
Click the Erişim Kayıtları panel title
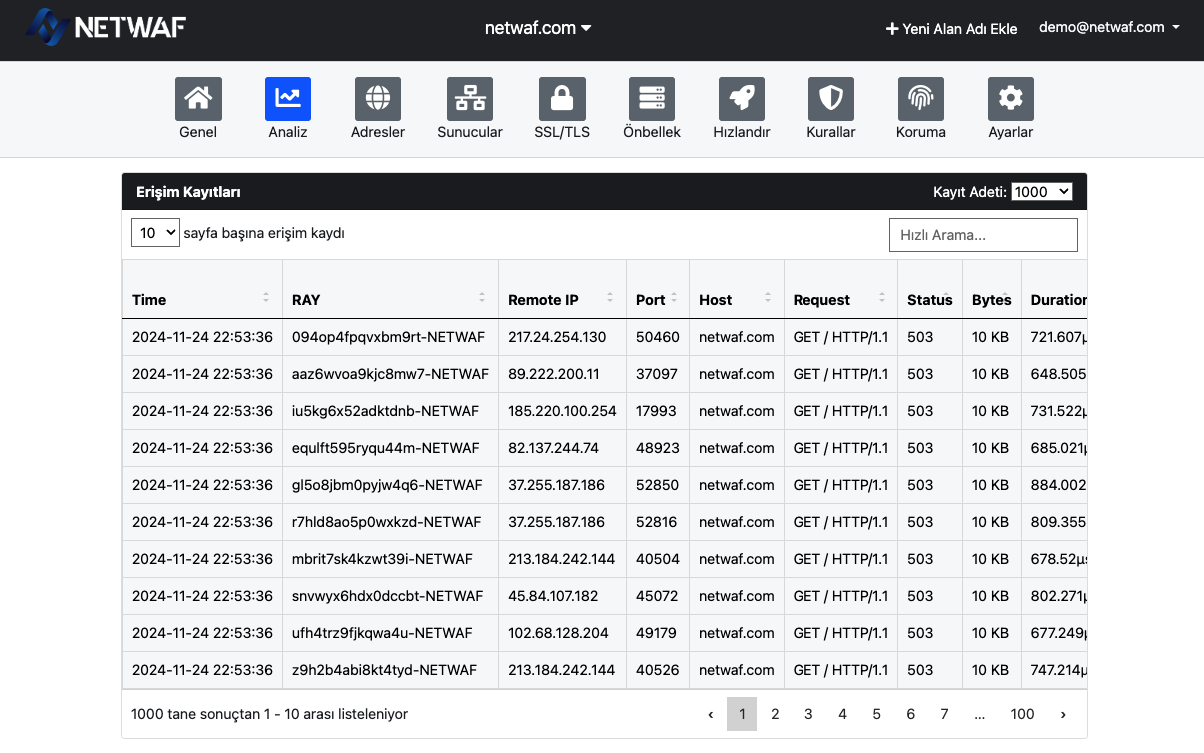coord(188,192)
